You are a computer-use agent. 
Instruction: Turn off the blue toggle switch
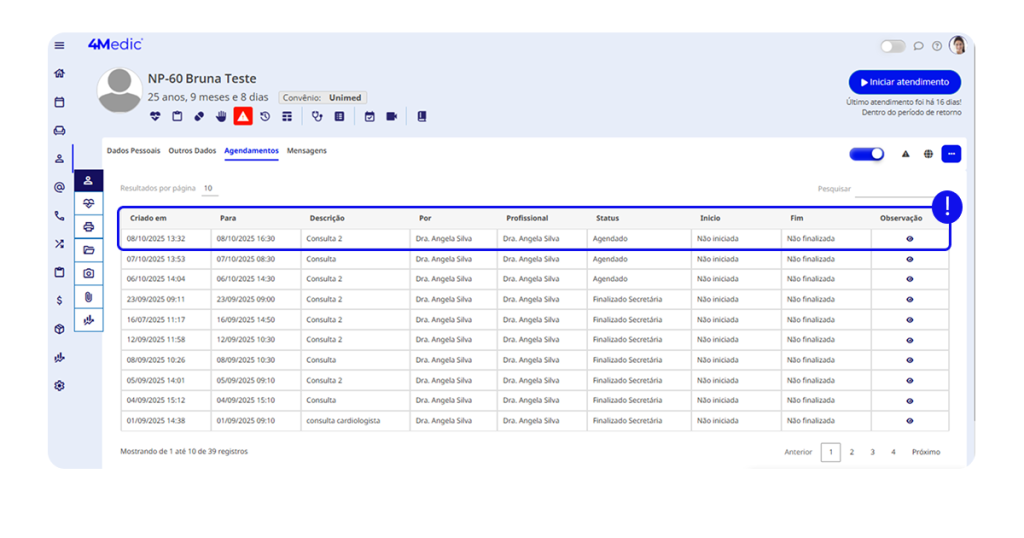click(x=866, y=154)
